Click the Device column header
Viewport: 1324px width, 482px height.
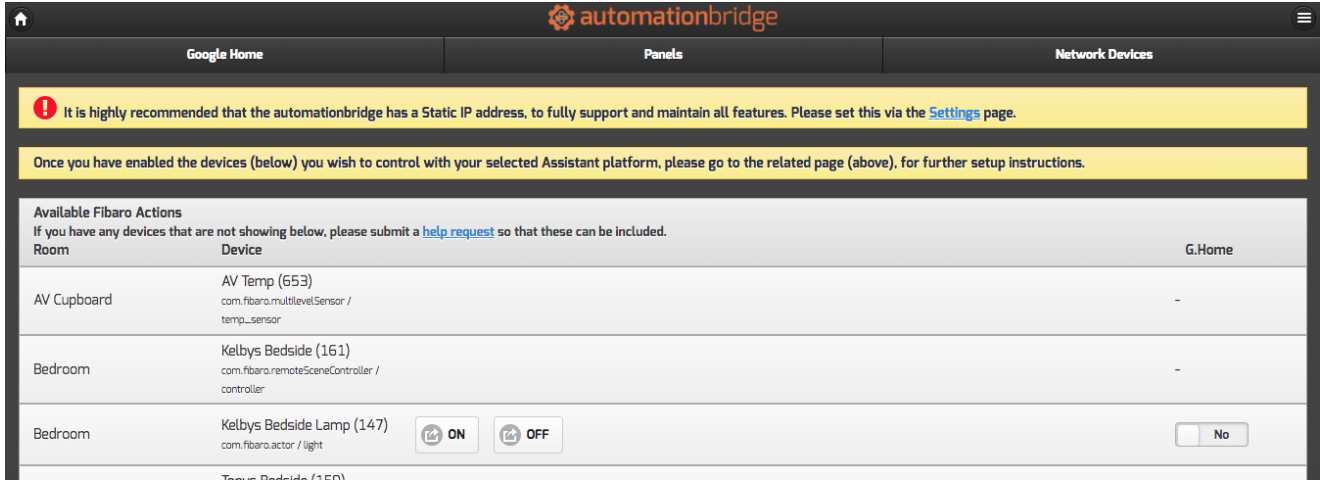[241, 250]
